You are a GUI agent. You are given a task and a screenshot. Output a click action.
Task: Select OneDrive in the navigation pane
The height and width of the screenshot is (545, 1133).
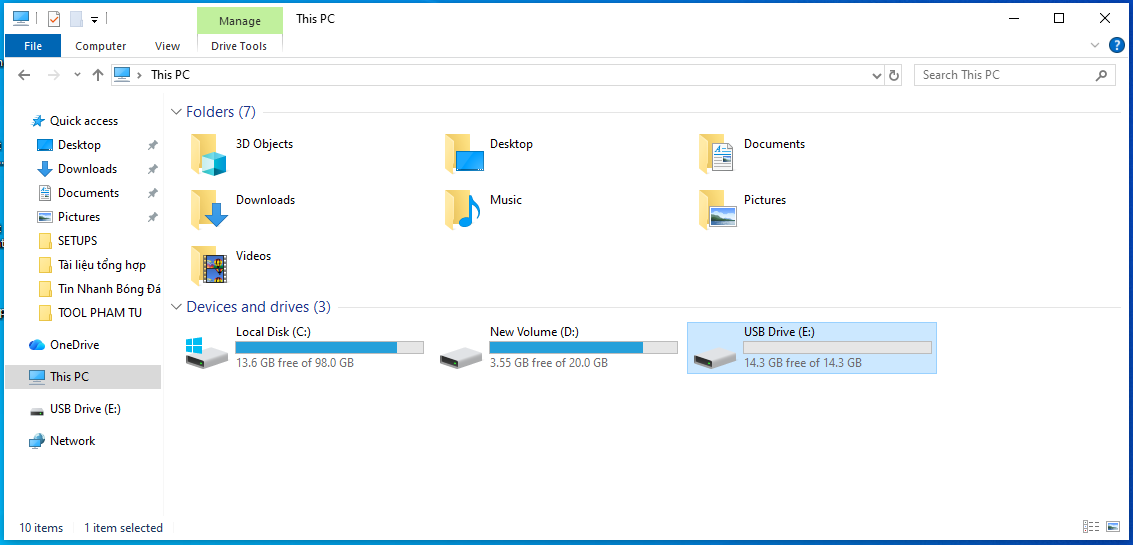[x=74, y=345]
